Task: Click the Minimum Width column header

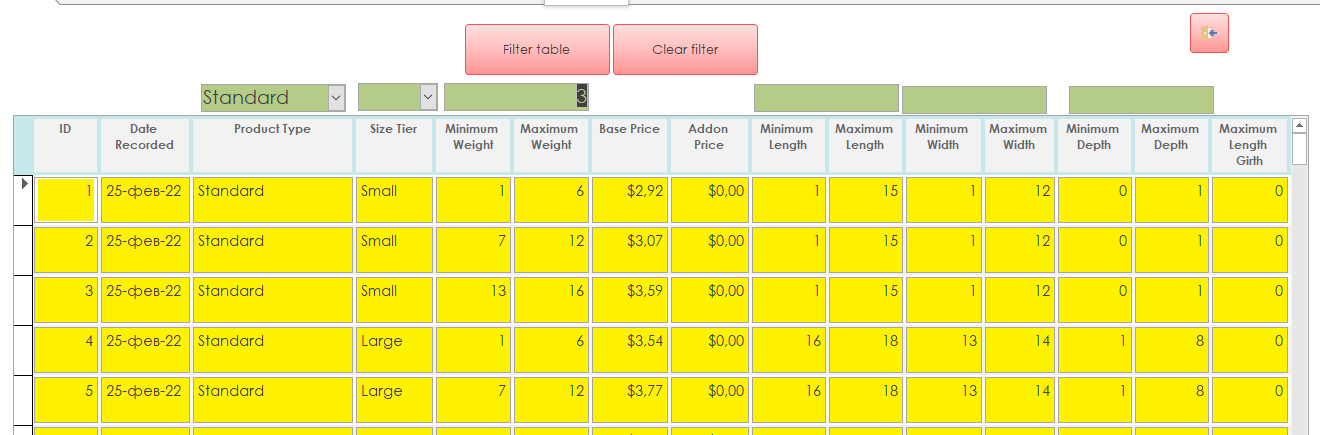Action: pos(943,145)
